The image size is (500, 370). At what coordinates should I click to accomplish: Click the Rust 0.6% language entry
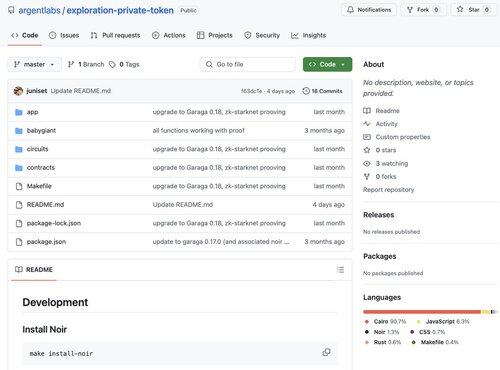click(x=383, y=342)
